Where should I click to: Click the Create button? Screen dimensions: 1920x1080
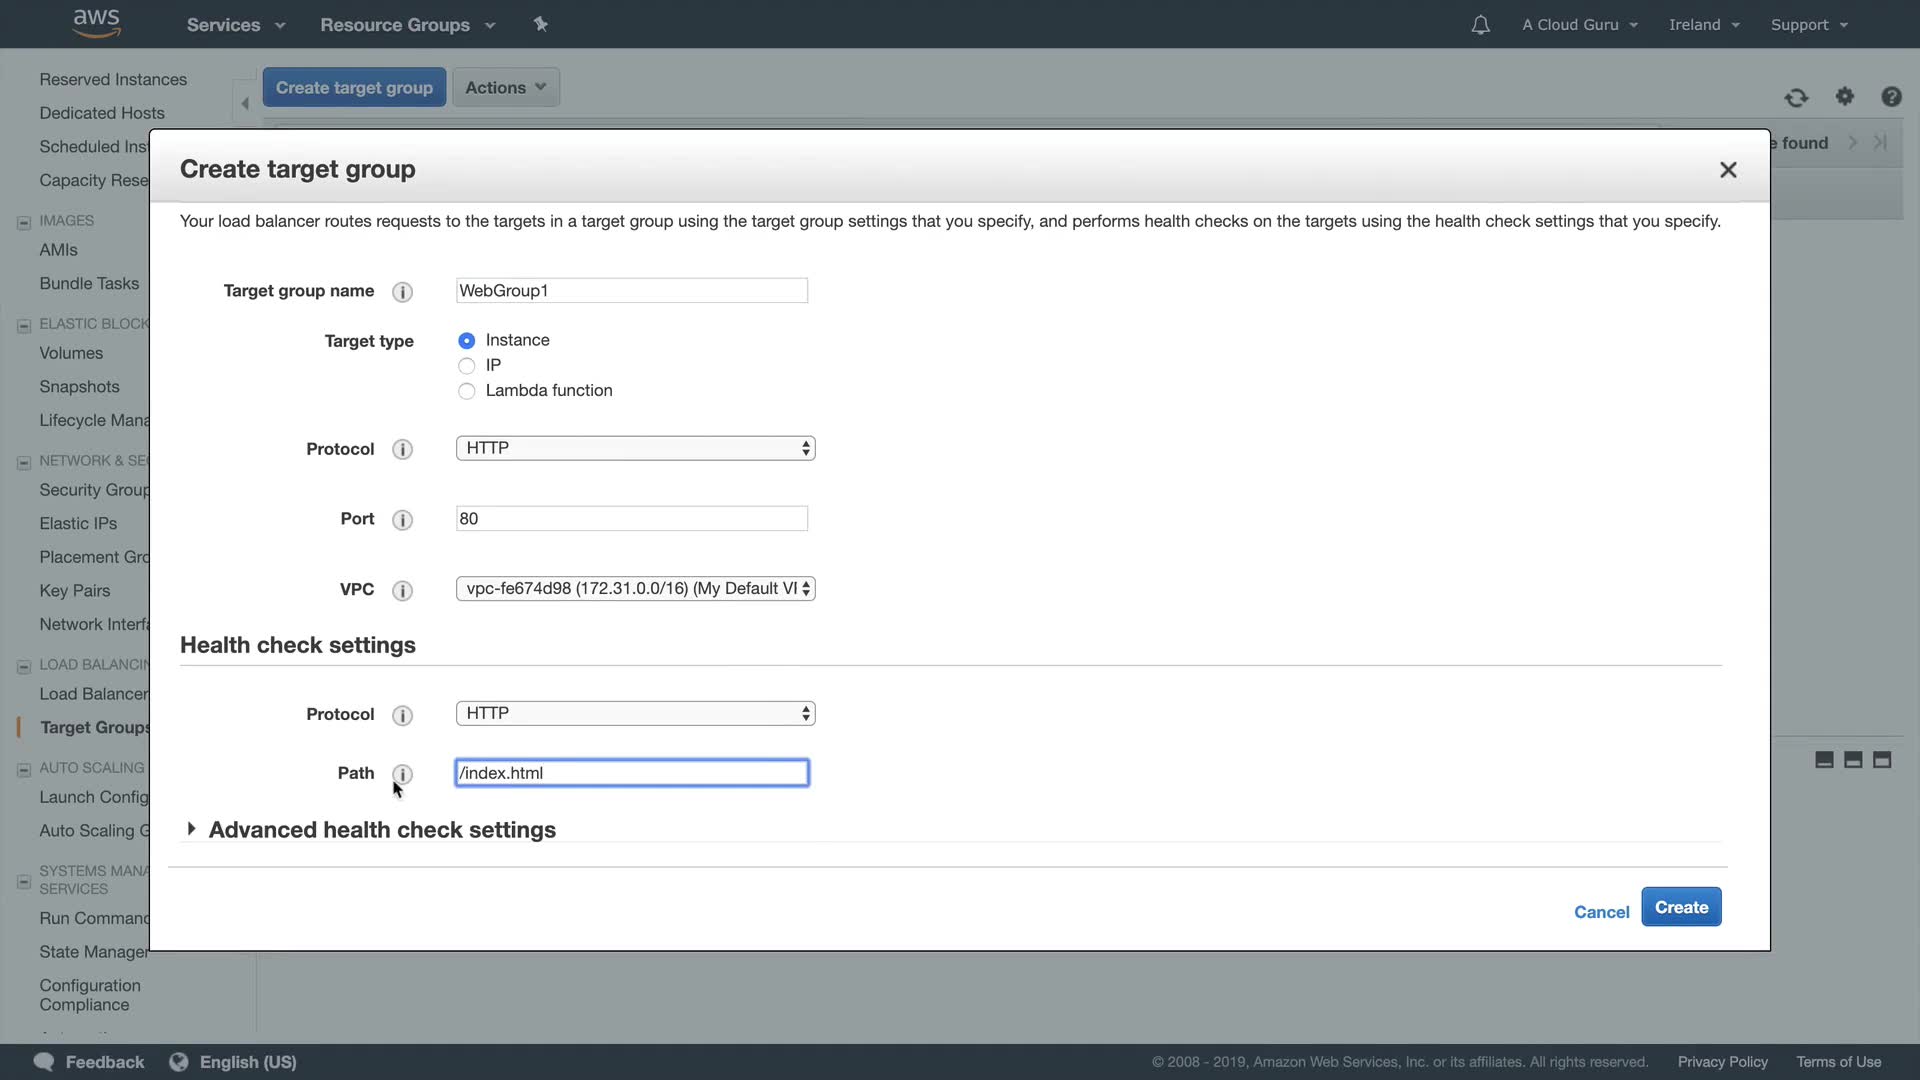pos(1680,907)
